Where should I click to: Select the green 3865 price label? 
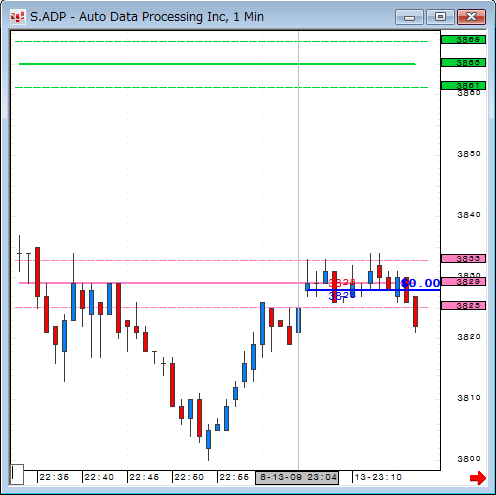click(x=463, y=63)
